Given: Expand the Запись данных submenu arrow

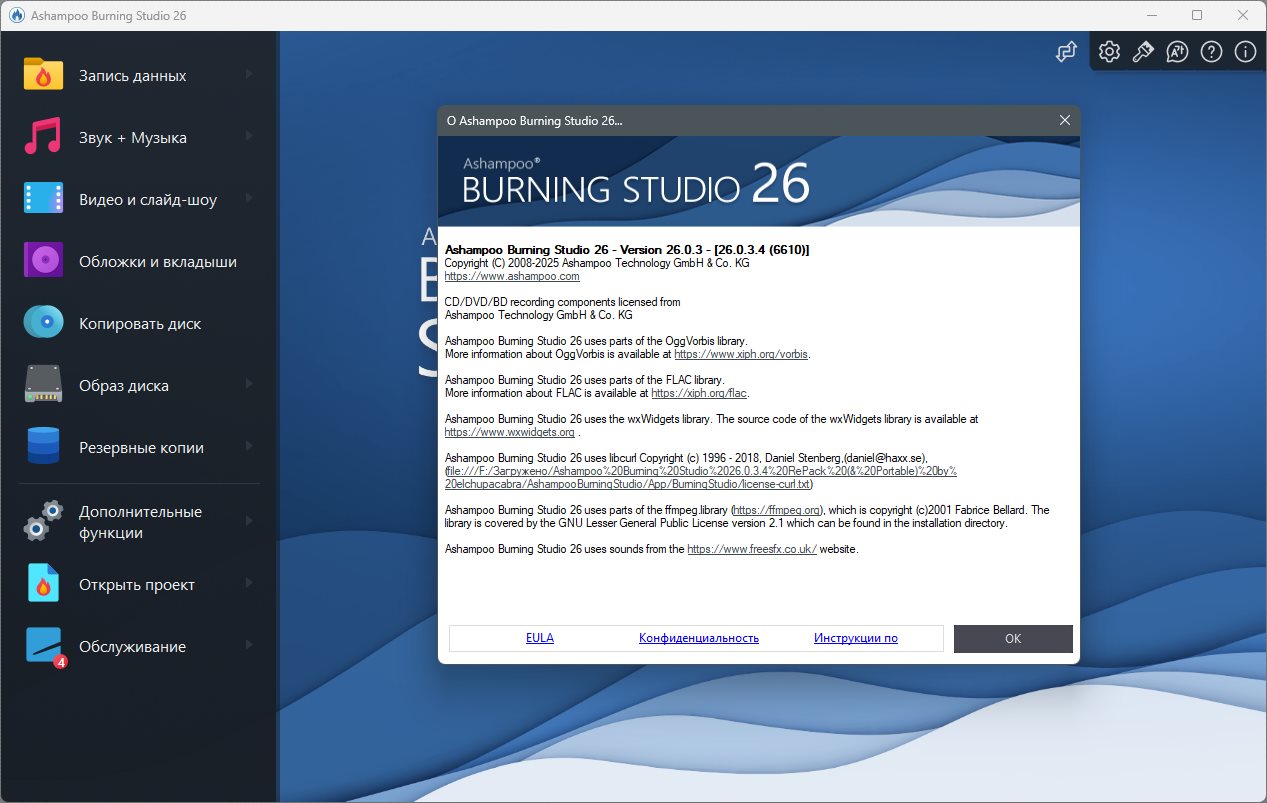Looking at the screenshot, I should tap(249, 75).
